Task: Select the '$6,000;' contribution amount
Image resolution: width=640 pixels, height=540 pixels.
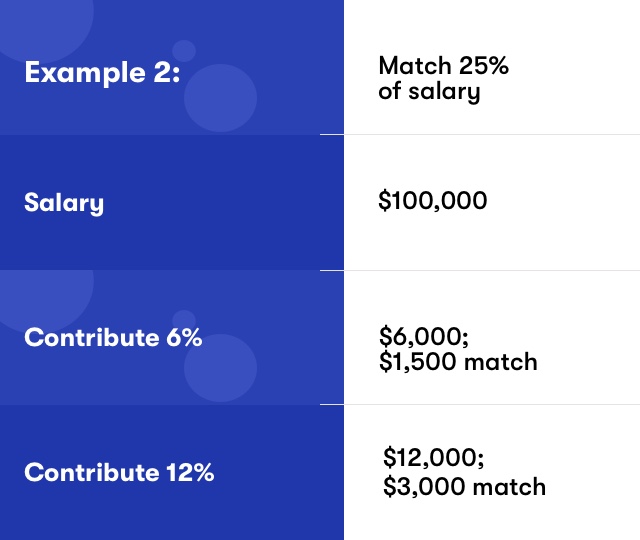Action: [424, 336]
